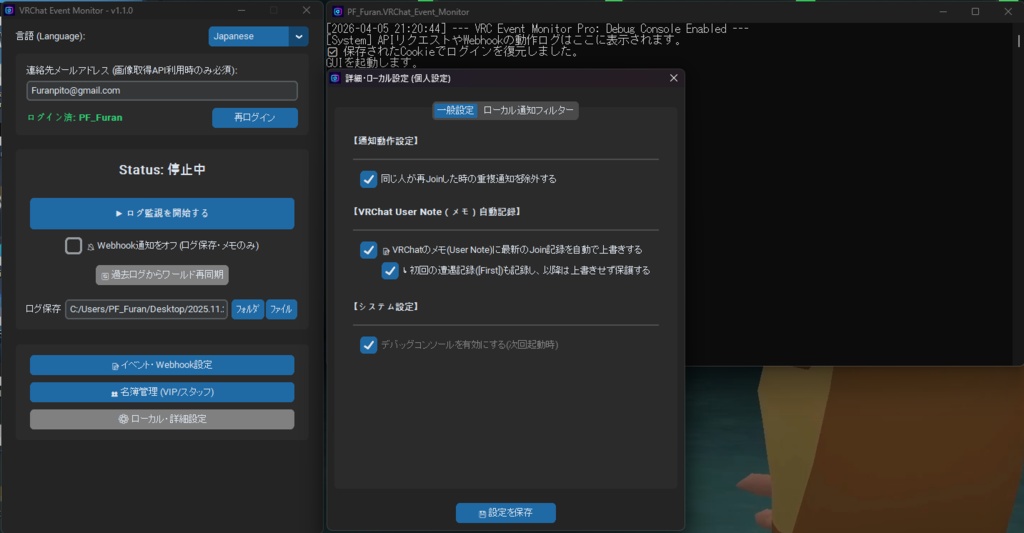This screenshot has height=533, width=1024.
Task: Click the Status: 停止中 label
Action: pos(162,170)
